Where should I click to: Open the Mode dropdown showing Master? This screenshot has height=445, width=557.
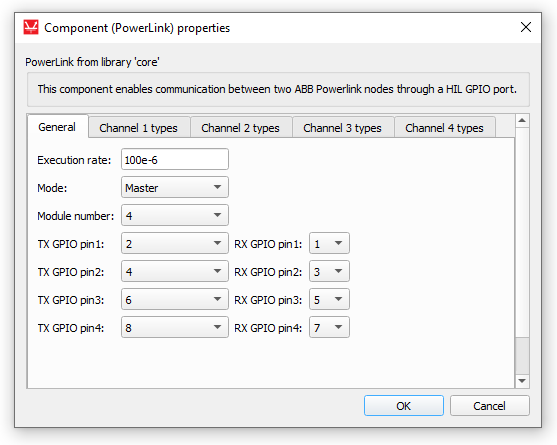coord(175,187)
